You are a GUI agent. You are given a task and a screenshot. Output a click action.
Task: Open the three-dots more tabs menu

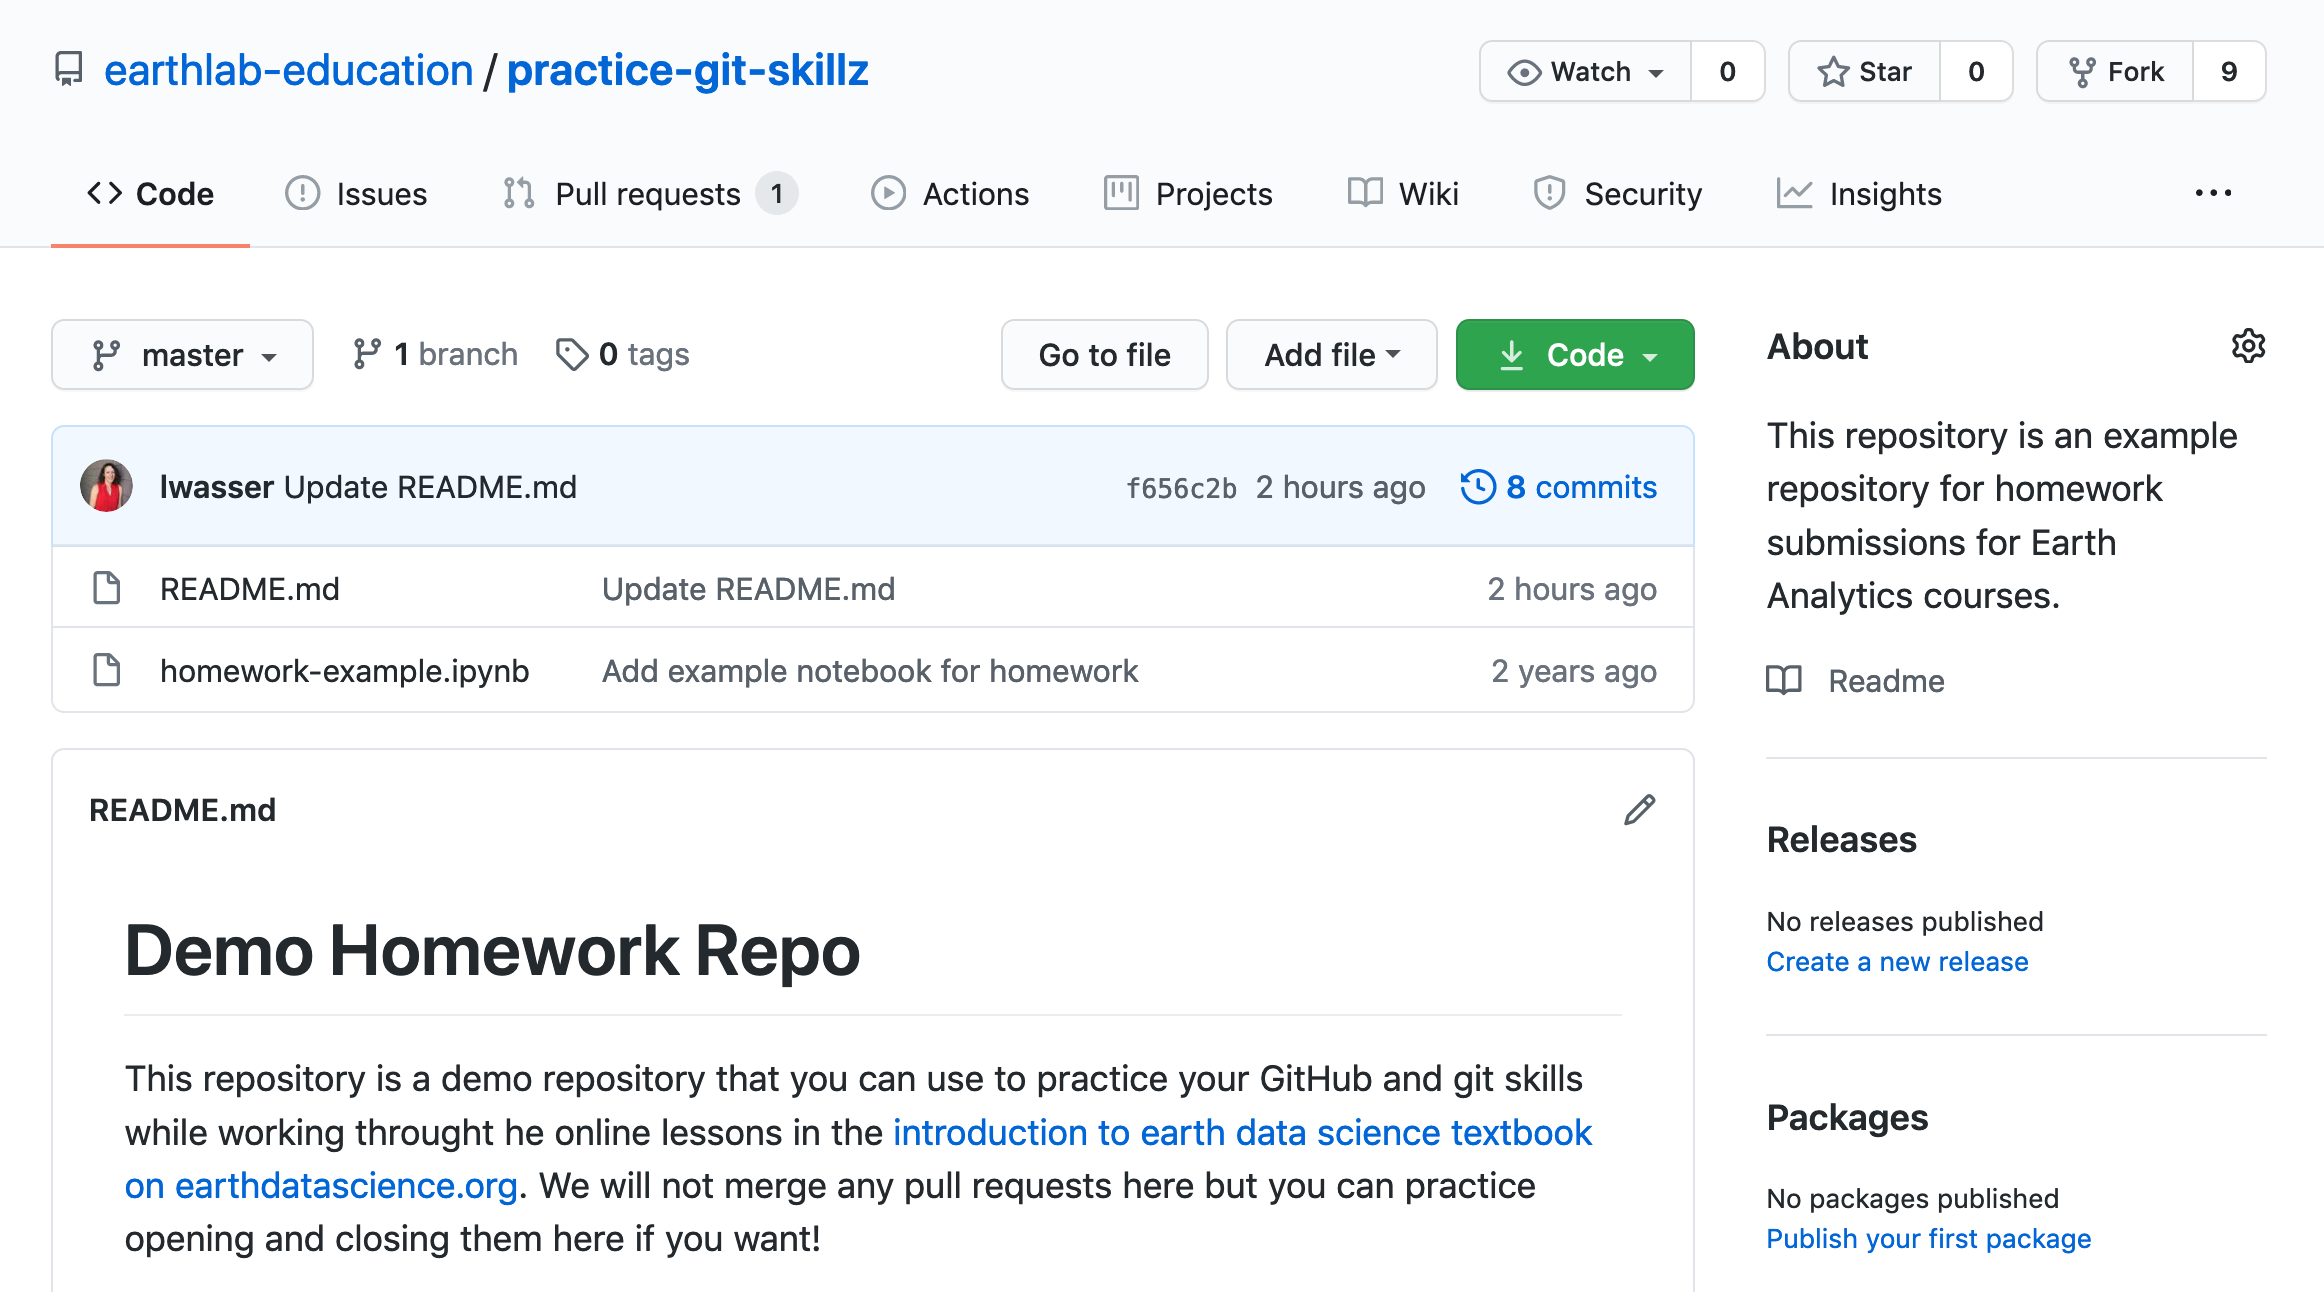[x=2213, y=193]
